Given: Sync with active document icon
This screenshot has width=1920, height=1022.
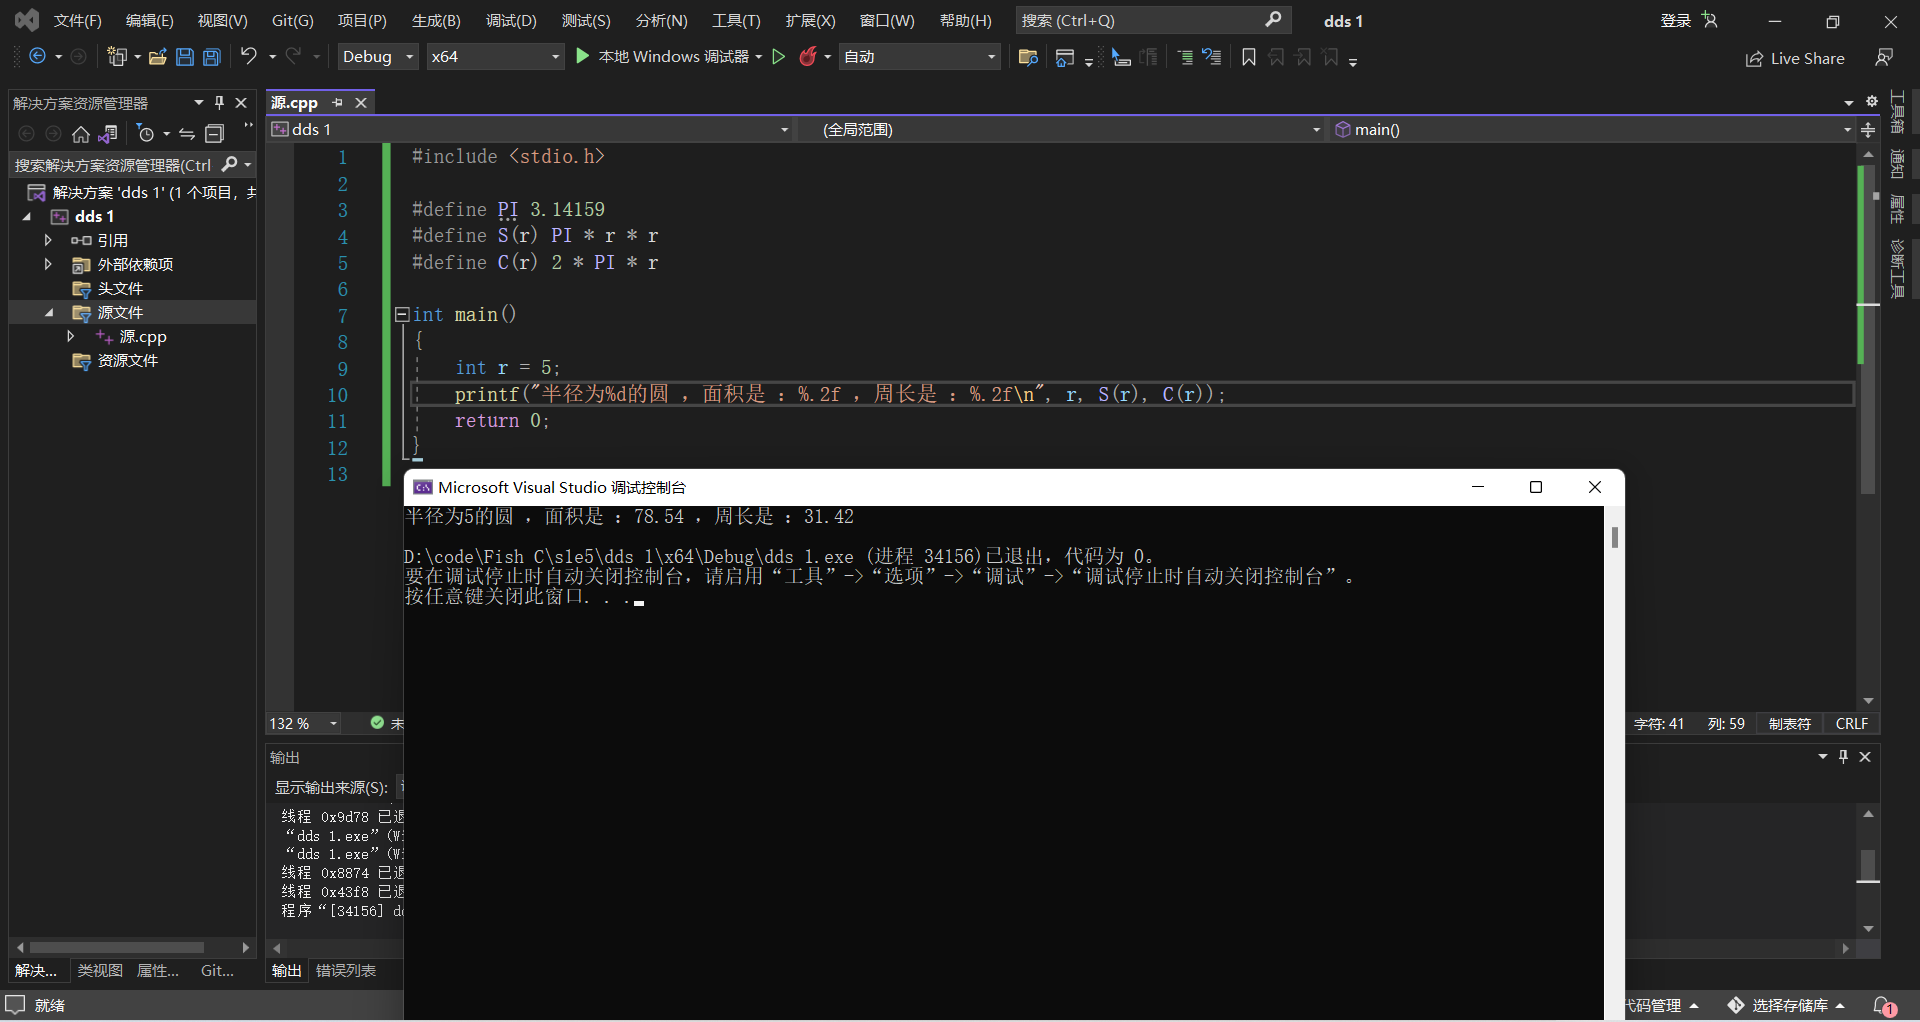Looking at the screenshot, I should tap(187, 134).
